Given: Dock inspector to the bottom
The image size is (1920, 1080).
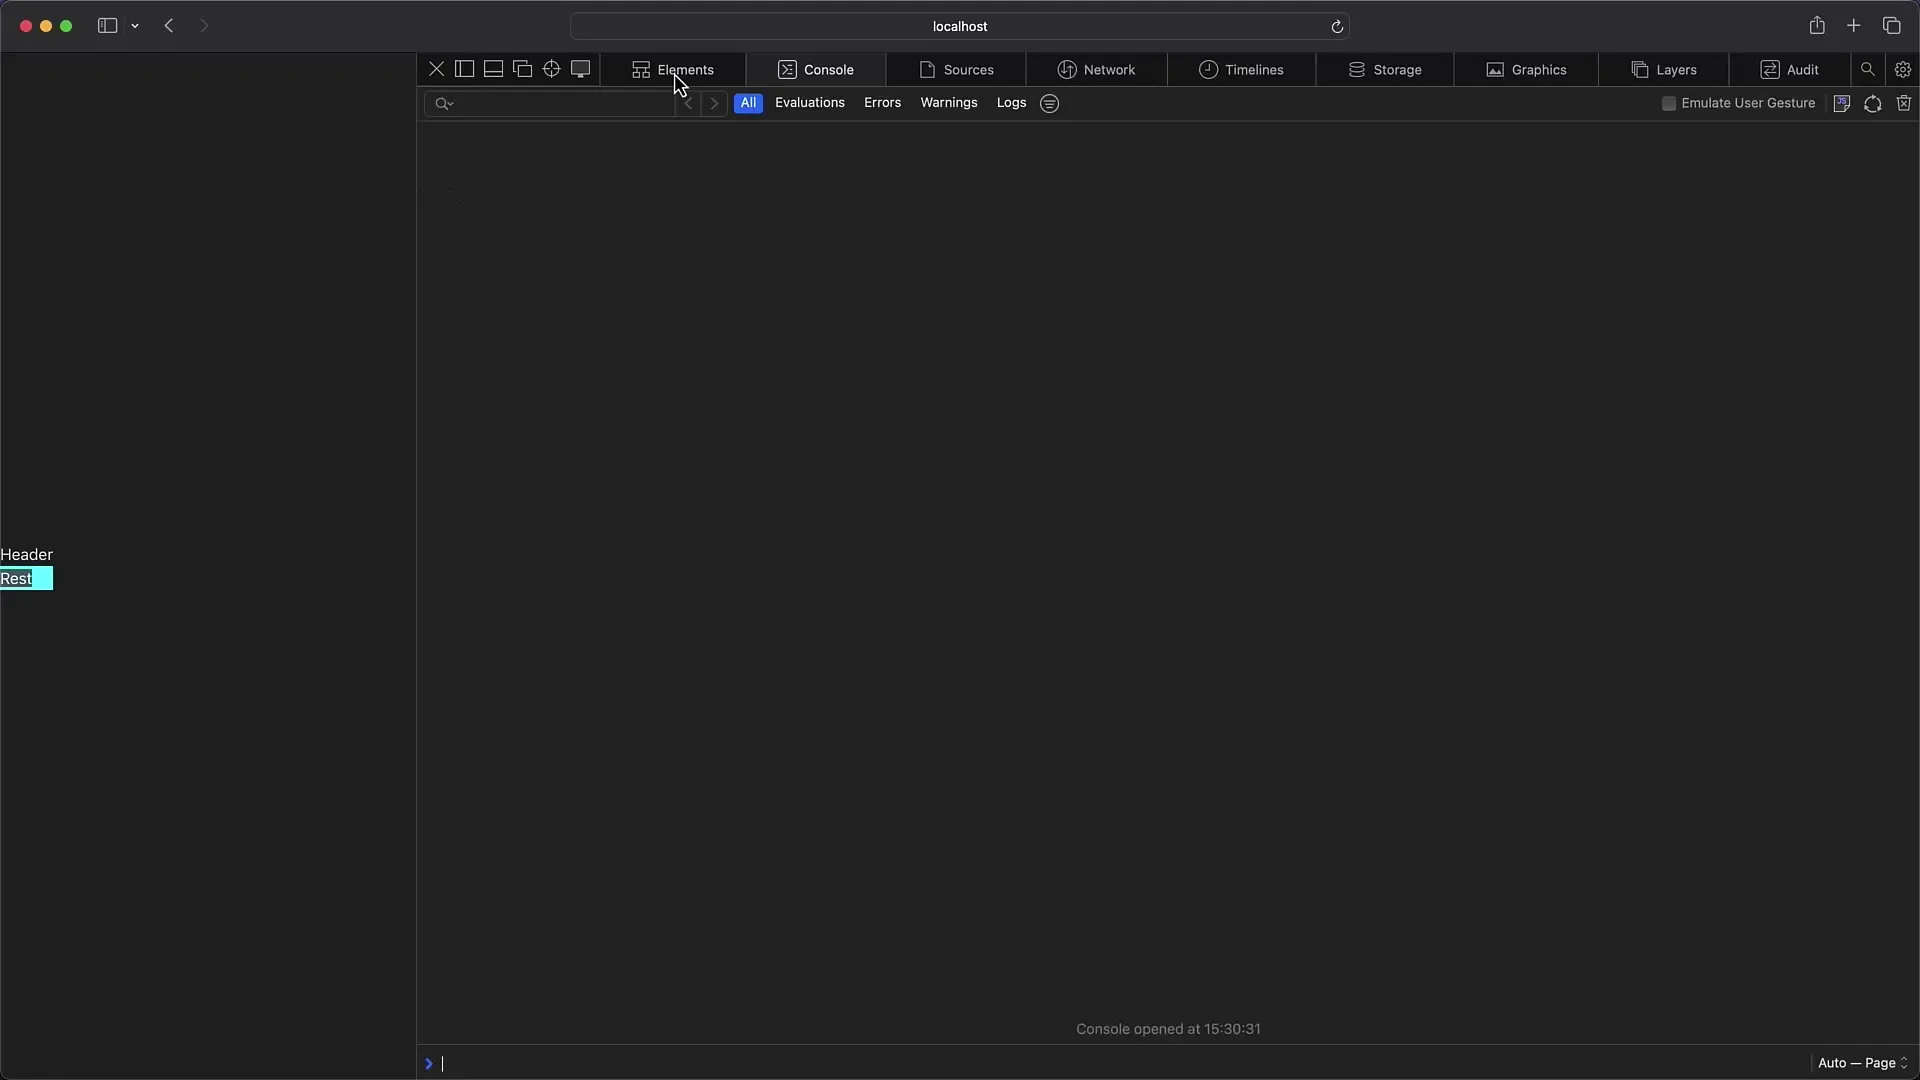Looking at the screenshot, I should tap(493, 69).
